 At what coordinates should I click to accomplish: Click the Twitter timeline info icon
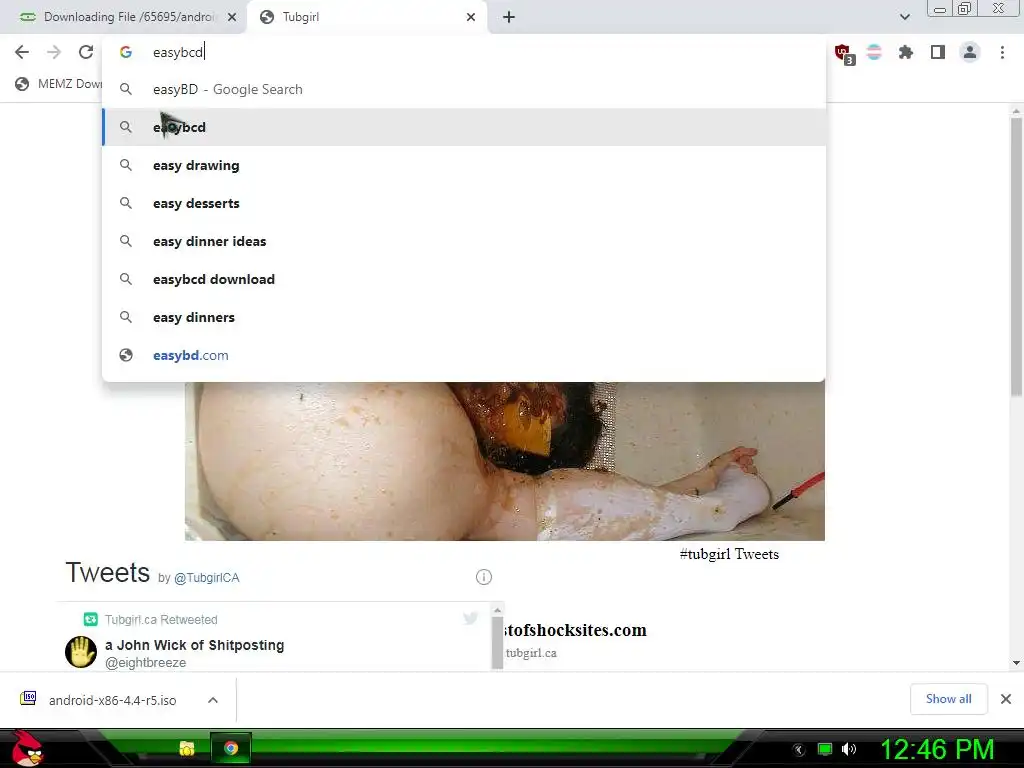483,577
